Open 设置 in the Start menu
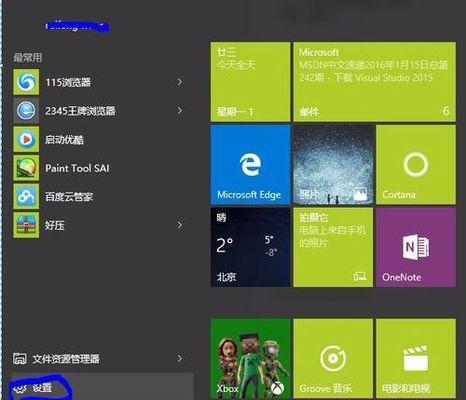This screenshot has width=466, height=400. (102, 387)
